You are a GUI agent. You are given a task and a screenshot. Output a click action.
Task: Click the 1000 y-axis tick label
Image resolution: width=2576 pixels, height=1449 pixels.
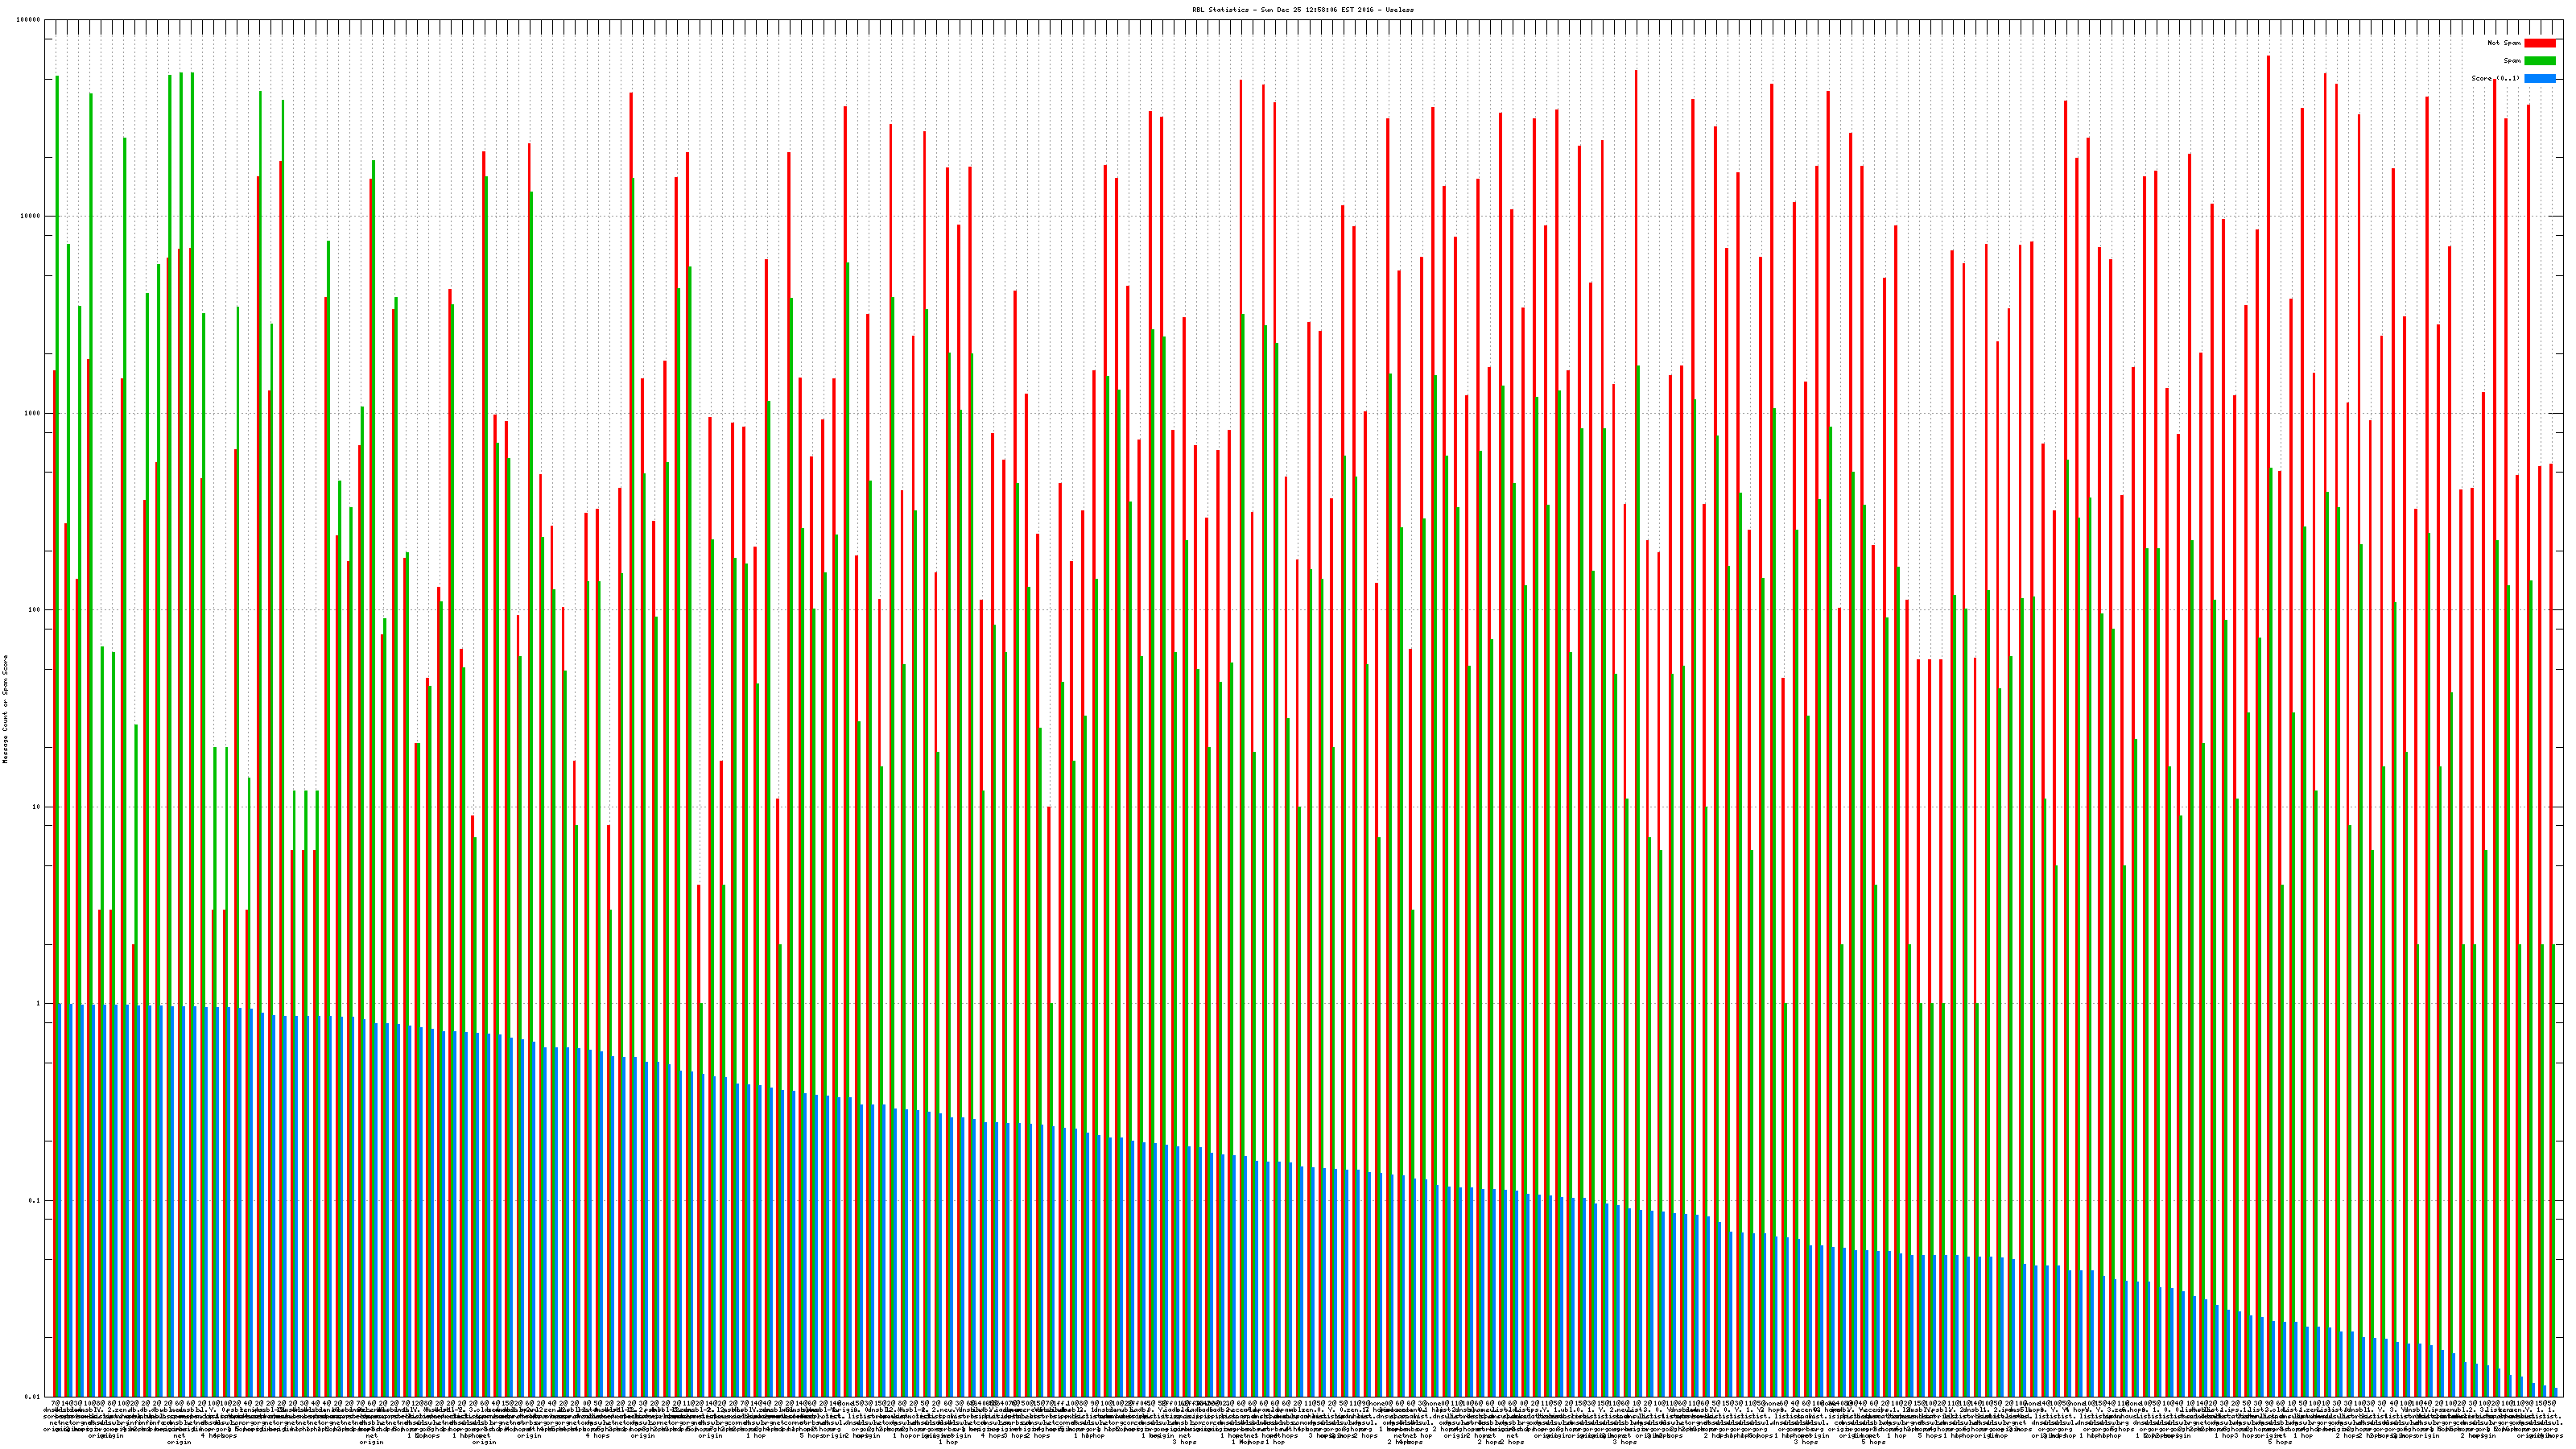(32, 414)
